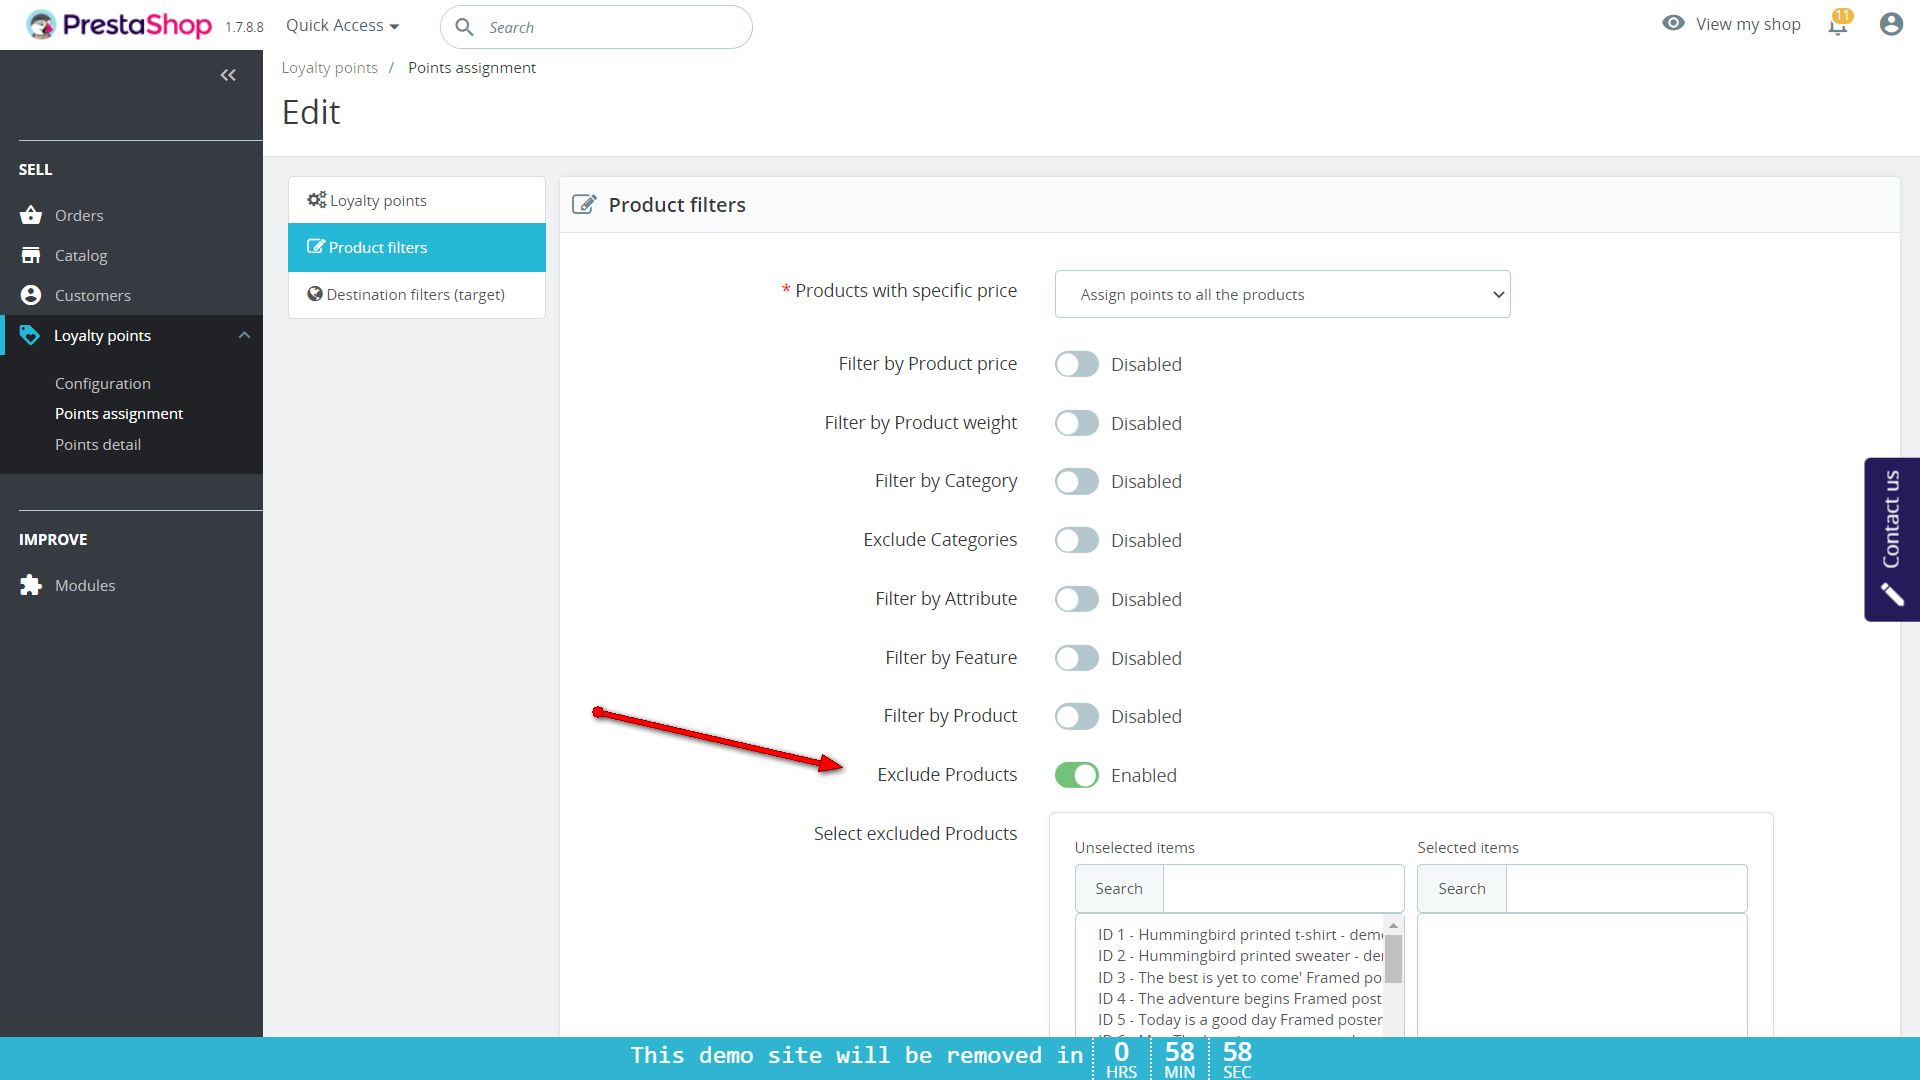Enable the Filter by Category toggle
The image size is (1920, 1080).
pos(1076,482)
